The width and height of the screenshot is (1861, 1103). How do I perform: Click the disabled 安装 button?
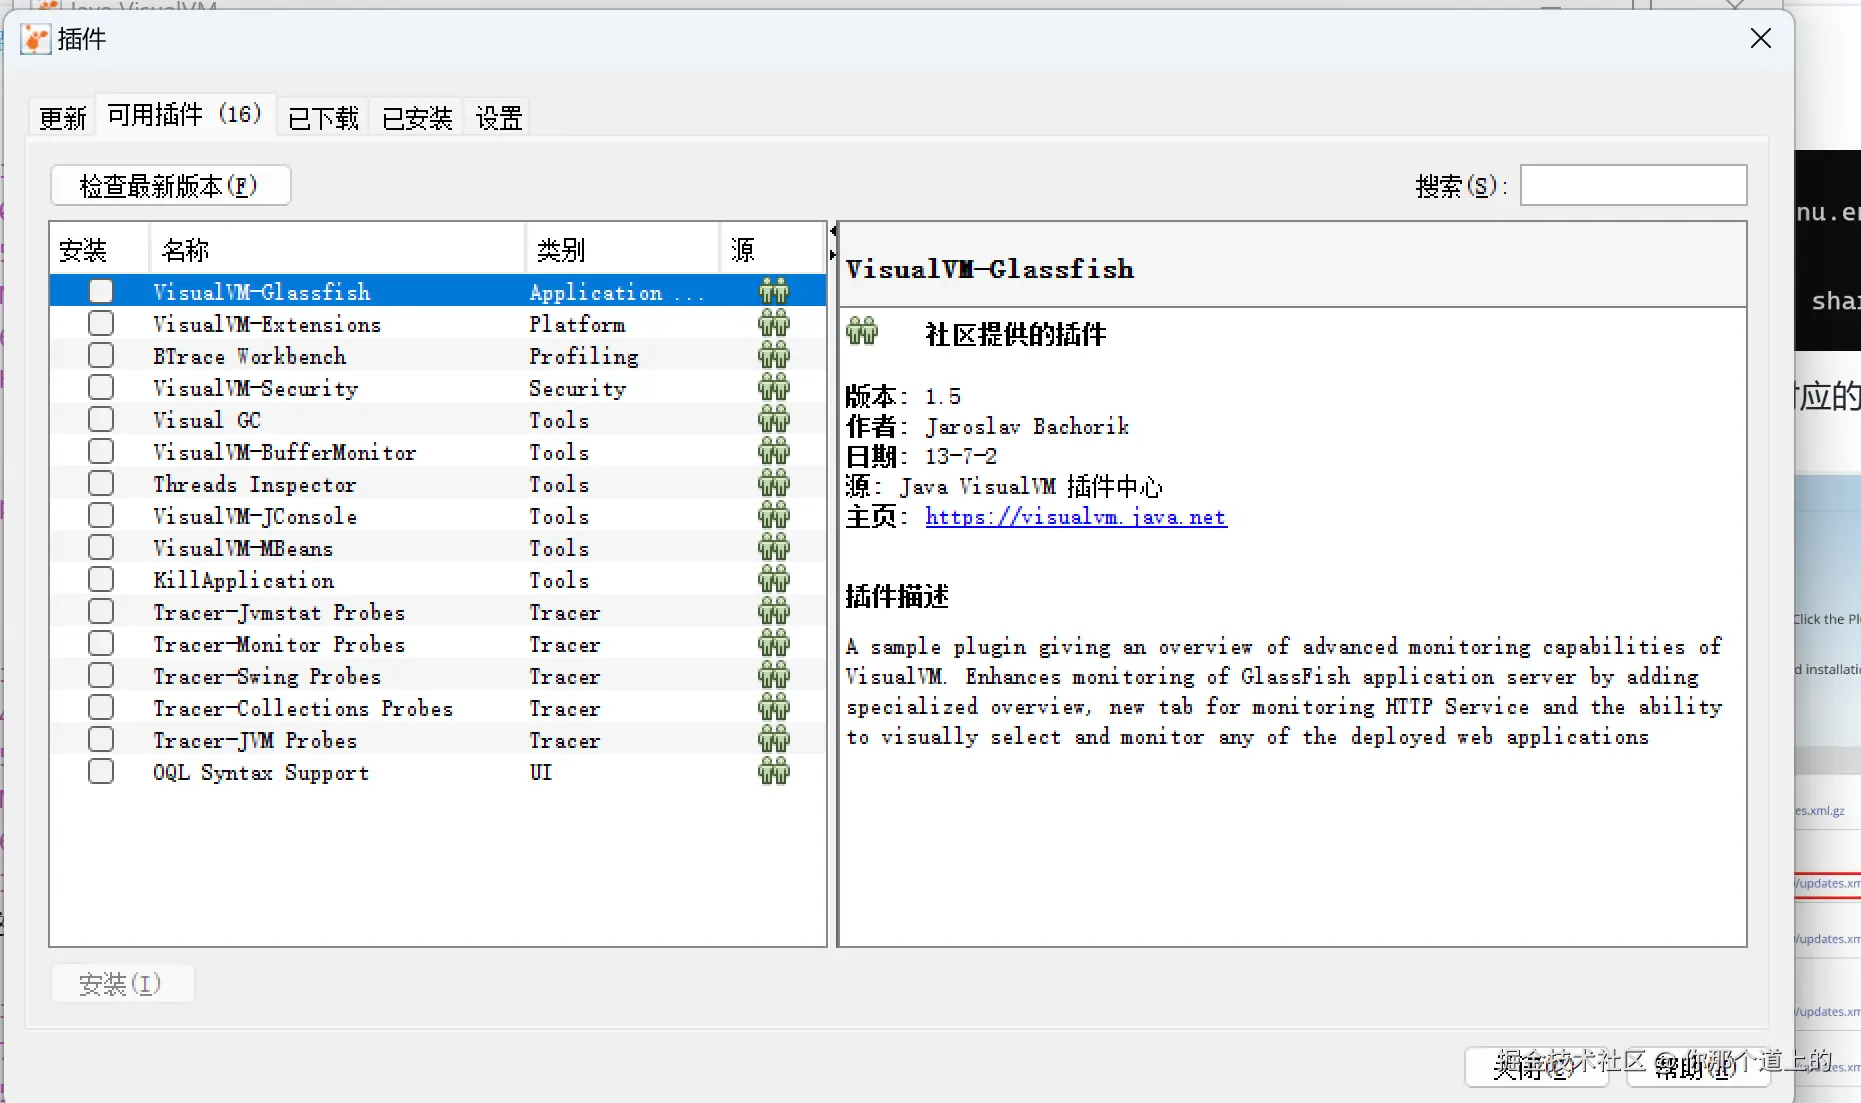pos(122,984)
